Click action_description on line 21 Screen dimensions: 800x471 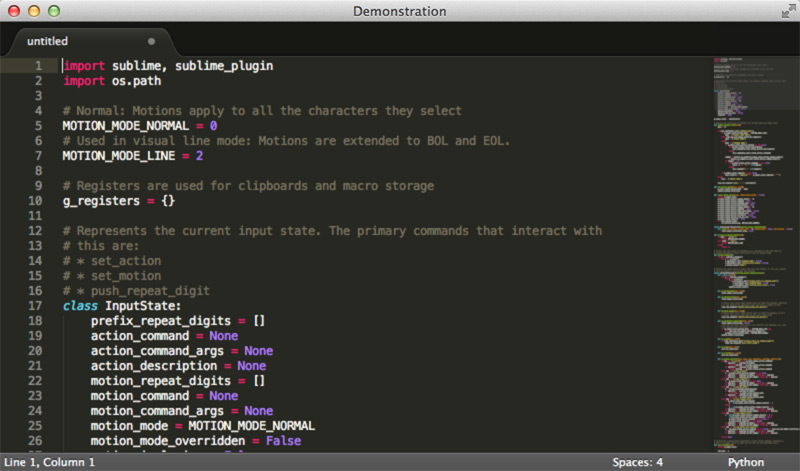tap(154, 366)
